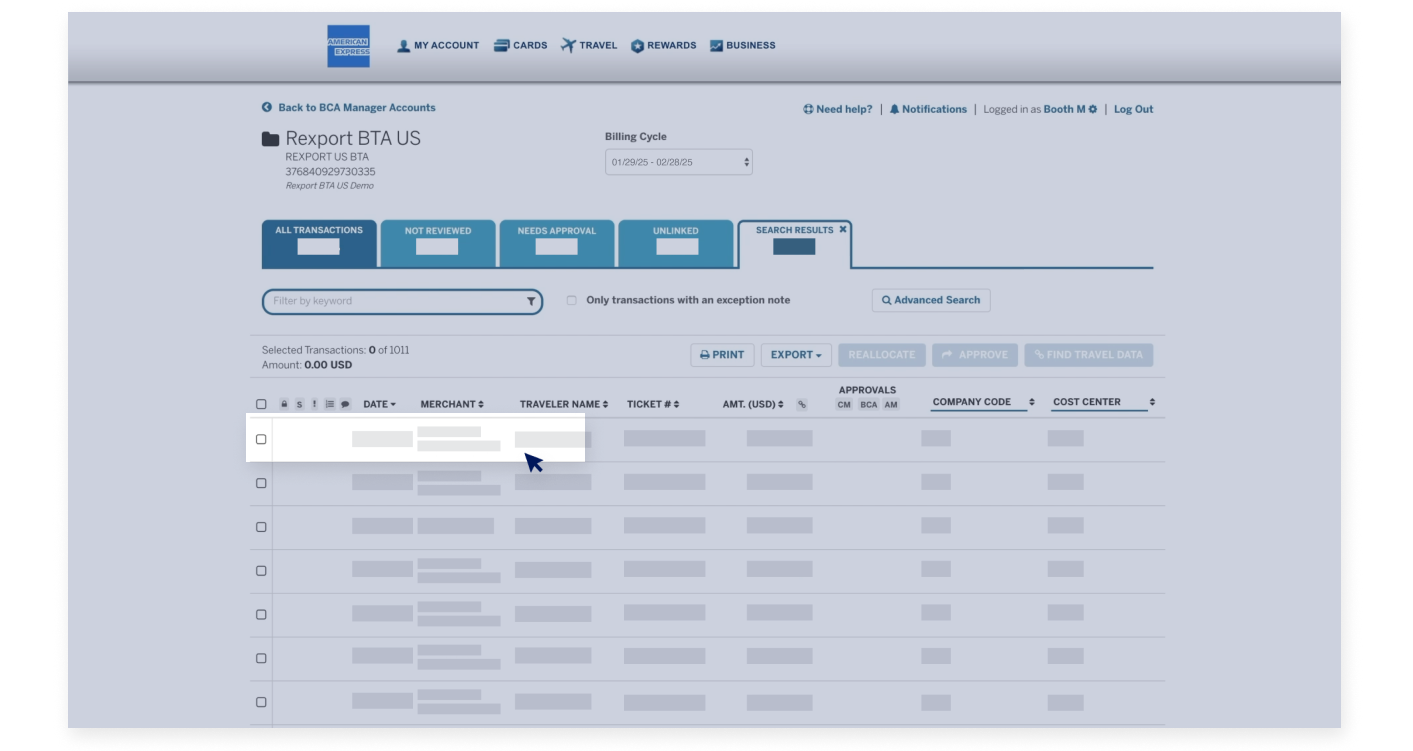Click the filter funnel icon in keyword field
This screenshot has height=751, width=1413.
(530, 301)
